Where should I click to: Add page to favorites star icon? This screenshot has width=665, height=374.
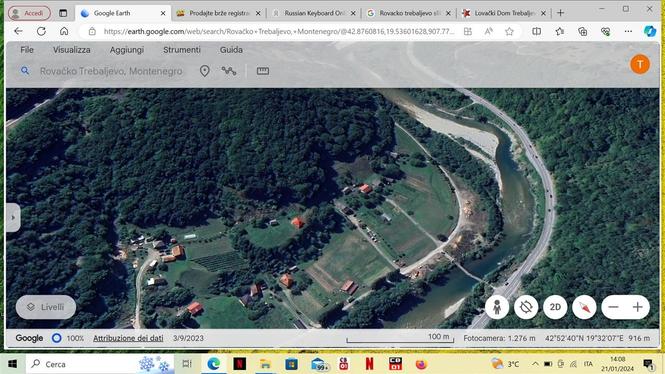[509, 31]
